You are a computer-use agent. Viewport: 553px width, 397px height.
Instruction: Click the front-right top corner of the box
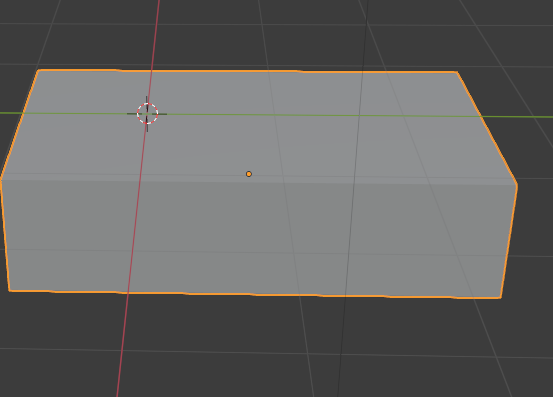[517, 184]
